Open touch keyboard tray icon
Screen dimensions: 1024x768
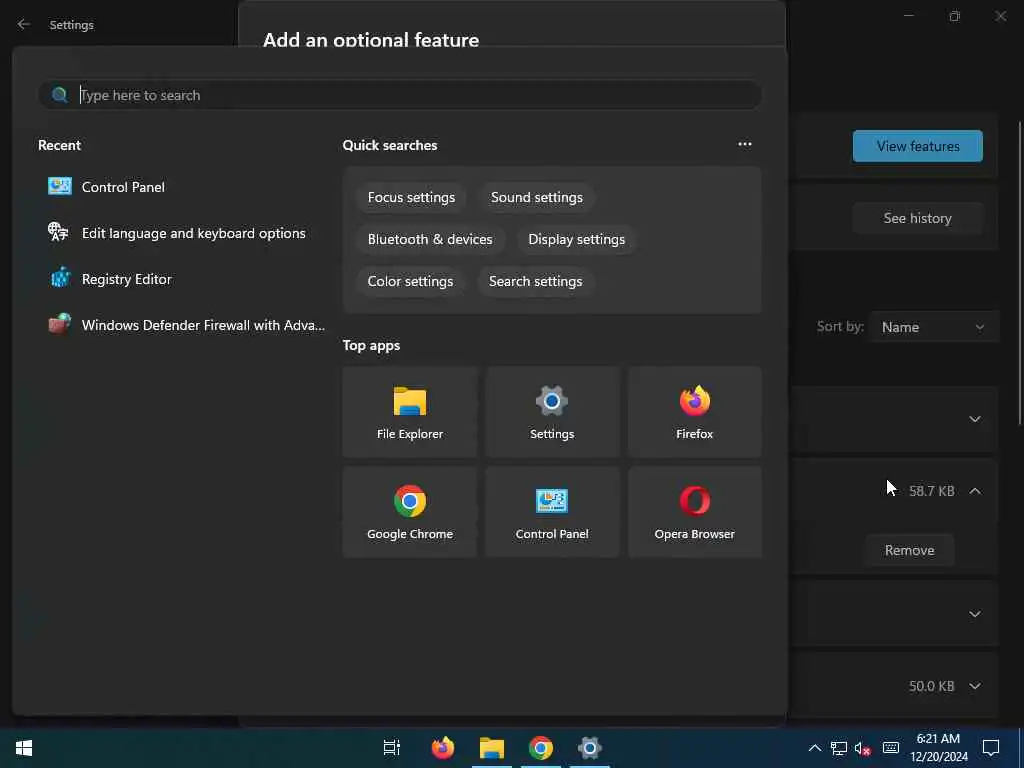[x=891, y=748]
